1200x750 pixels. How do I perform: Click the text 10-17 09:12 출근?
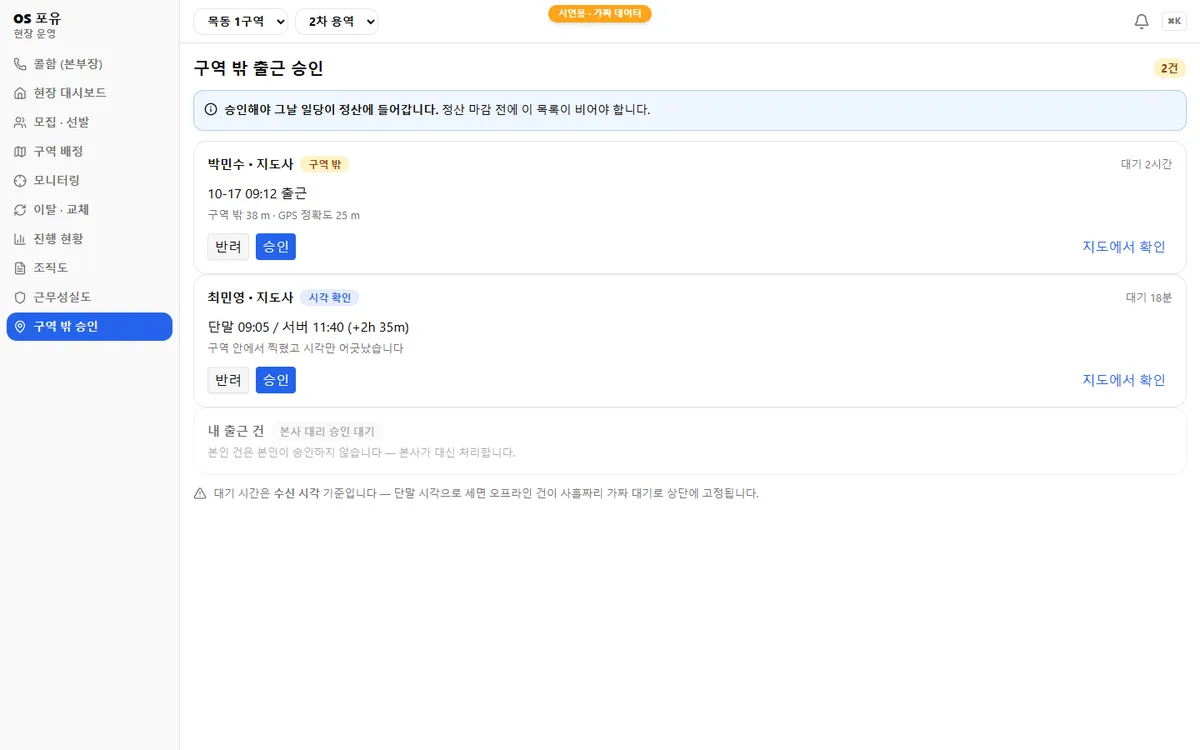(x=257, y=193)
